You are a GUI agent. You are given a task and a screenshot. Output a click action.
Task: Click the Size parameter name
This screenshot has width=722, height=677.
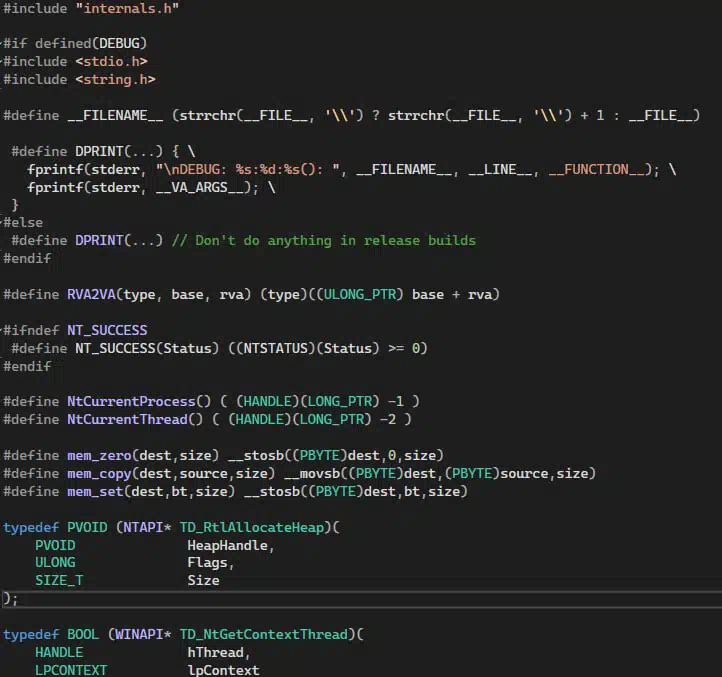[204, 580]
